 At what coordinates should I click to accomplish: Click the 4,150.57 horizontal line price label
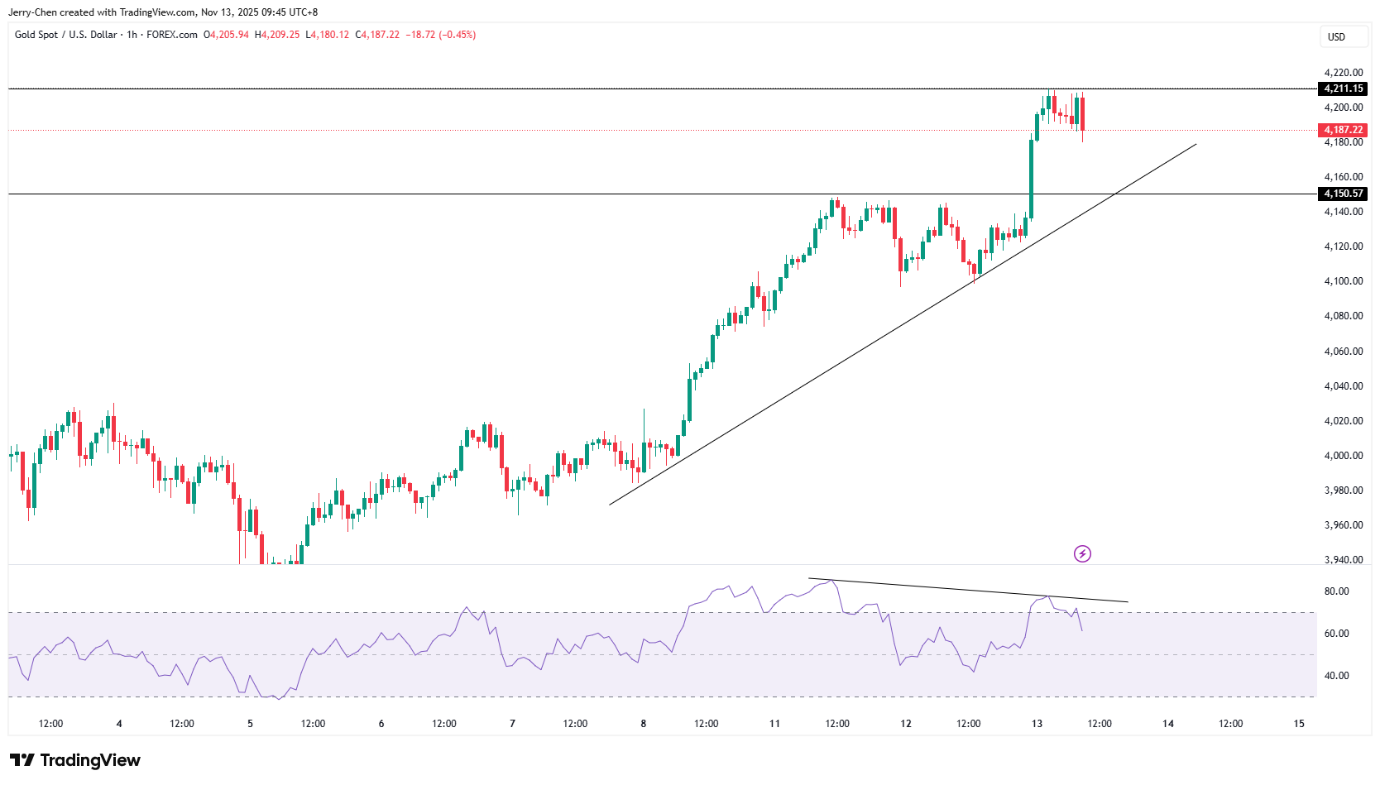pos(1343,194)
